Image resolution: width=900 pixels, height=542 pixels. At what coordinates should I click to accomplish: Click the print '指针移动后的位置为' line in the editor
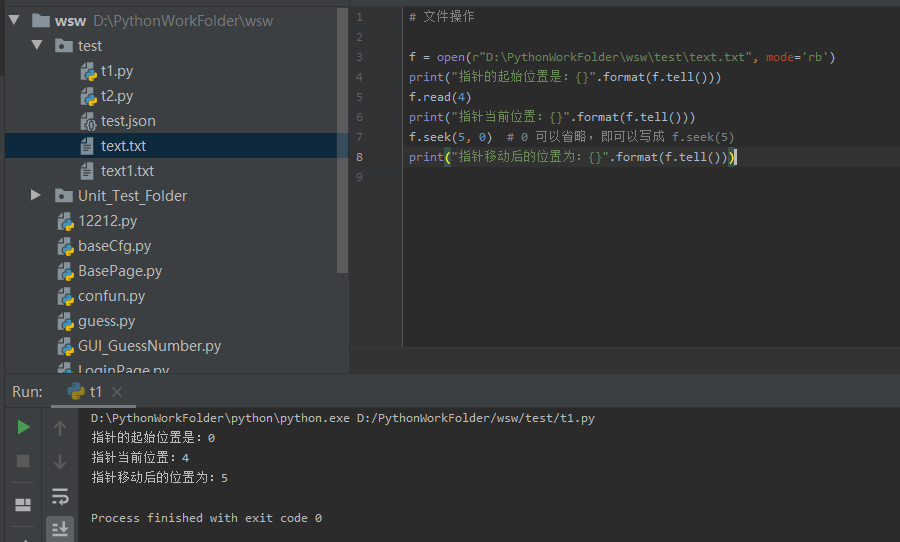[572, 157]
